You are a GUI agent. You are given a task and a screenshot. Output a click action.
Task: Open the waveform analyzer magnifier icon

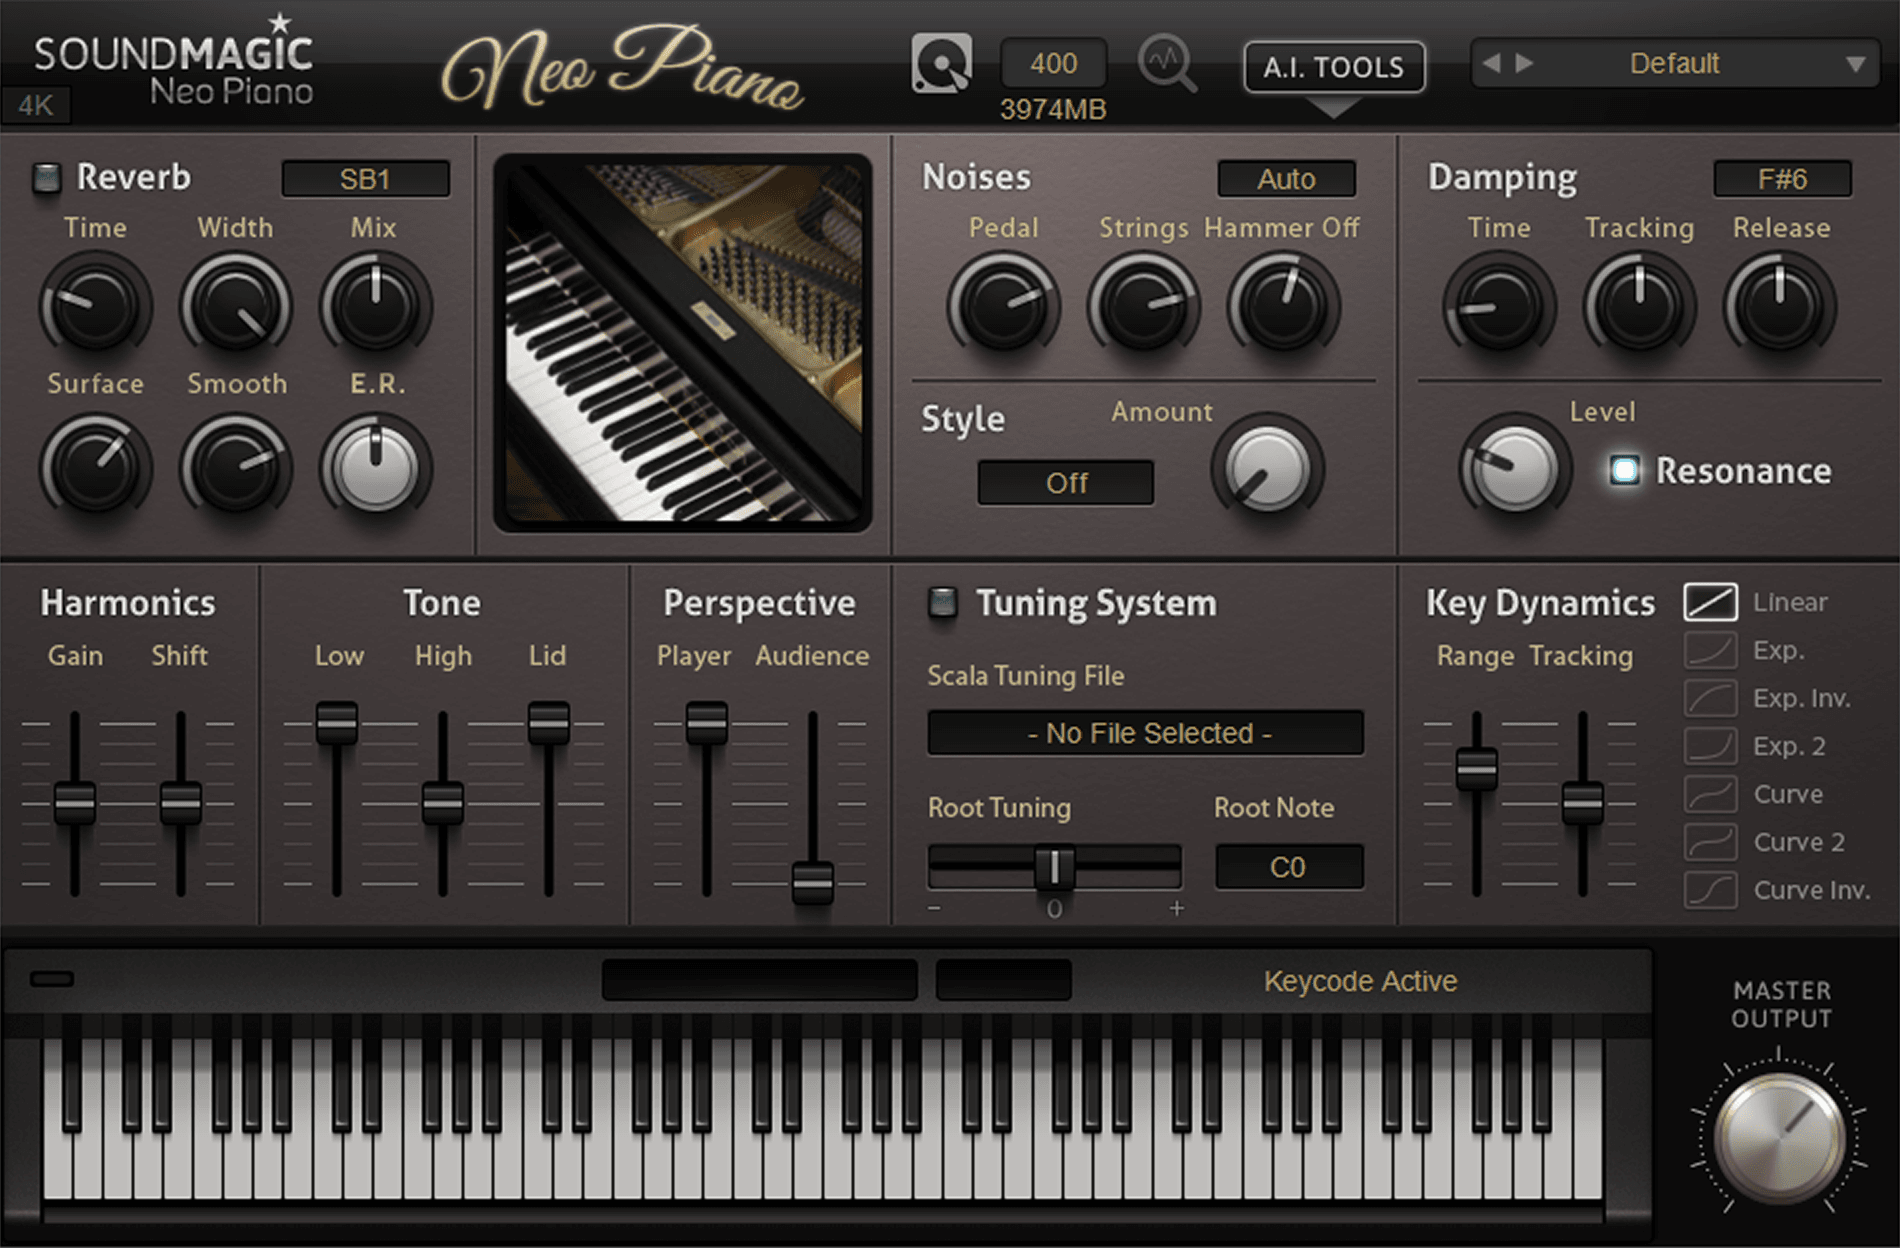pos(1168,62)
